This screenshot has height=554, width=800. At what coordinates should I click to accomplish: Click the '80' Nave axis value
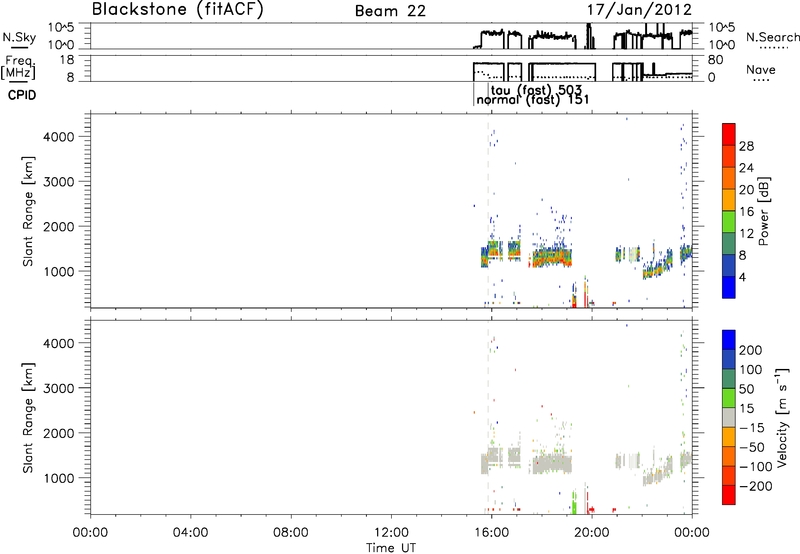coord(715,60)
